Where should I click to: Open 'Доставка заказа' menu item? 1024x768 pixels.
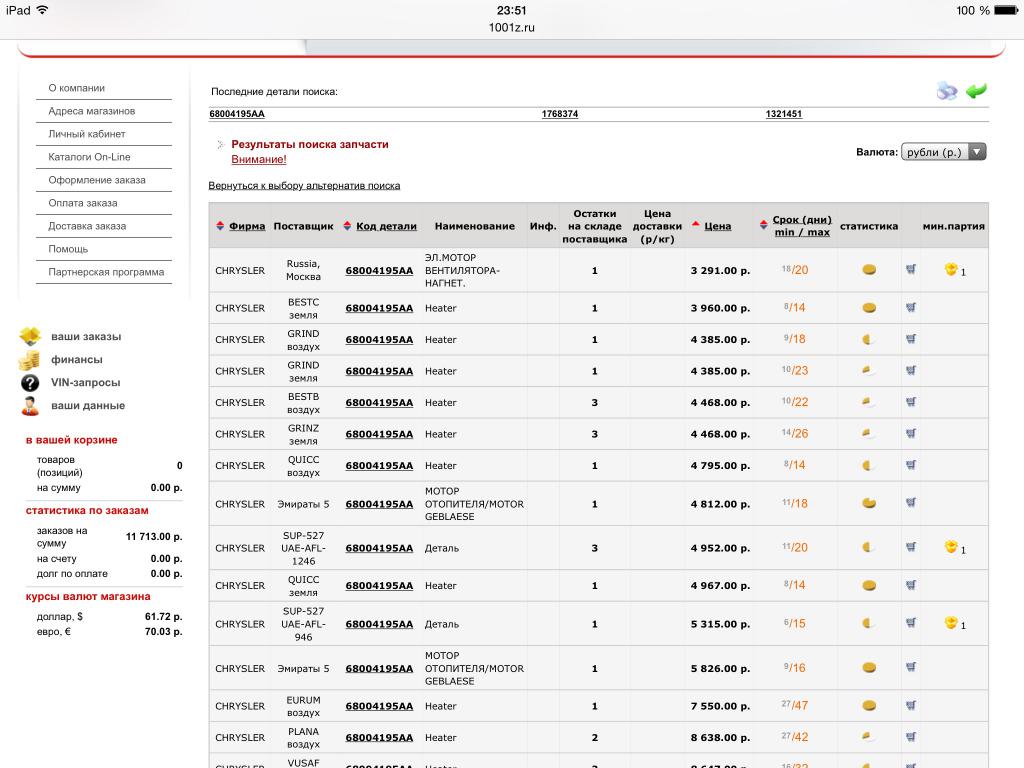(87, 226)
